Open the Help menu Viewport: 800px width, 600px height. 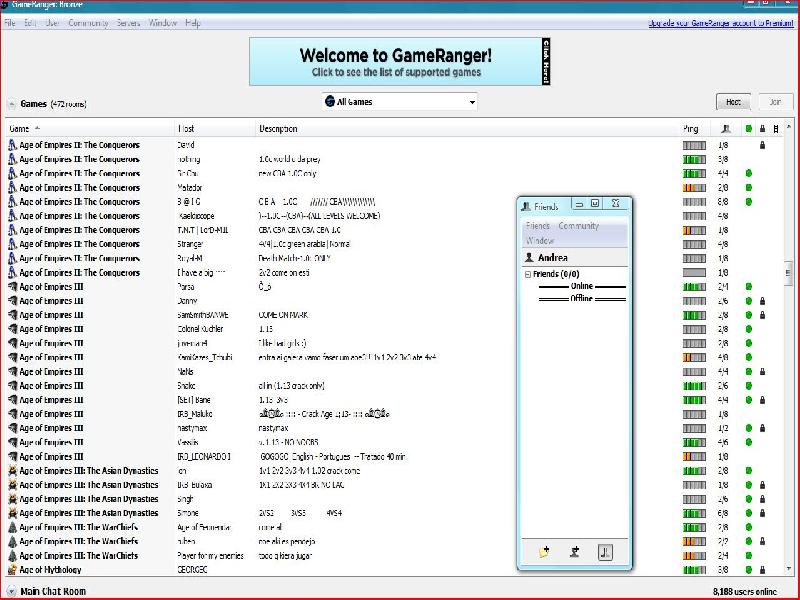point(193,23)
